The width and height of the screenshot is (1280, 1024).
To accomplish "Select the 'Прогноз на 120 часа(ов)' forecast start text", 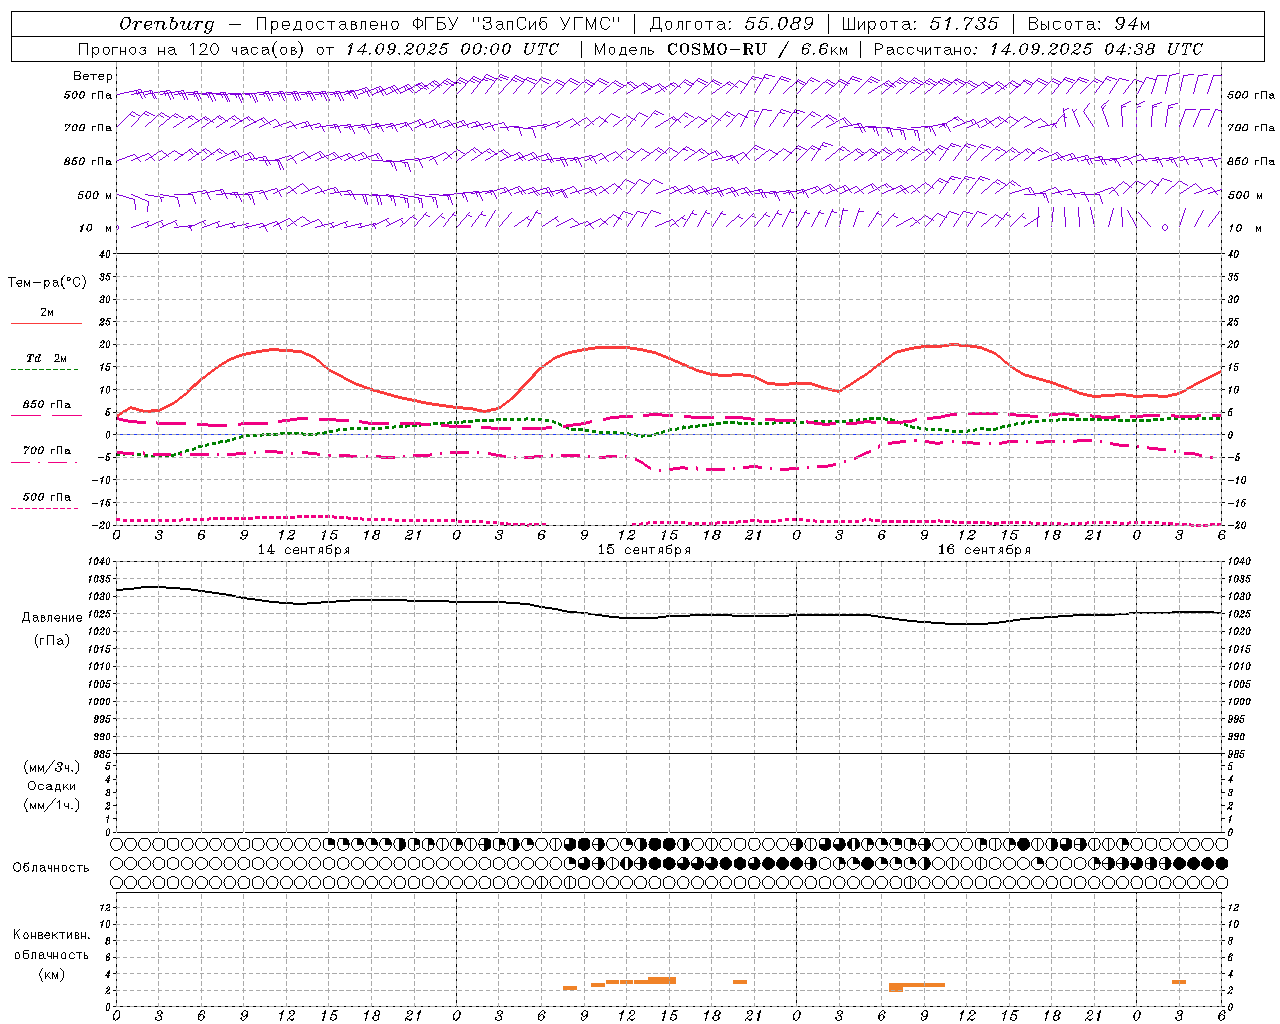I will (192, 49).
